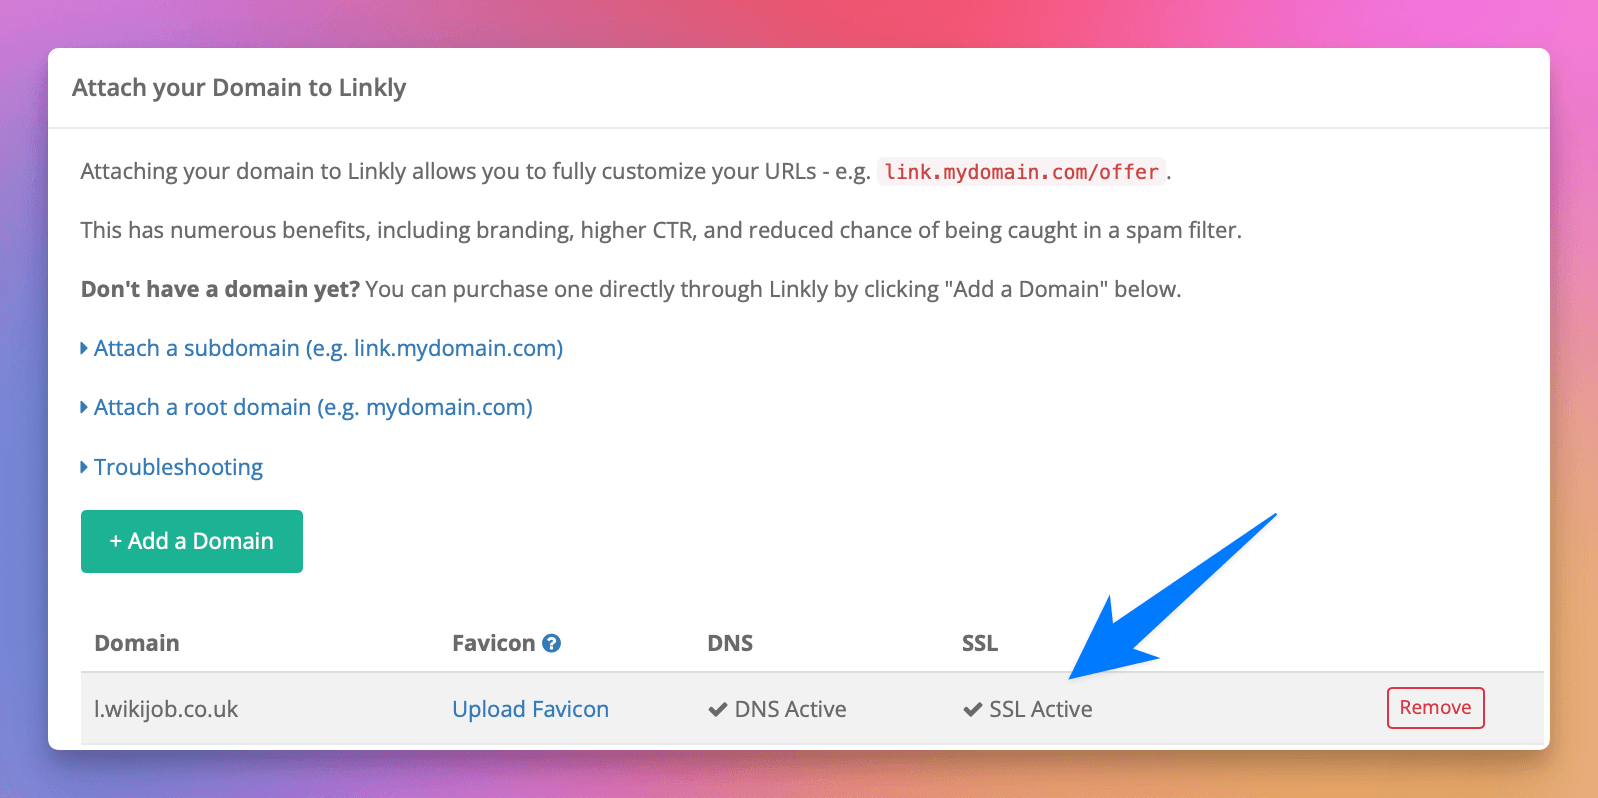Click the bold Don't have a domain yet text
1598x798 pixels.
pyautogui.click(x=220, y=289)
